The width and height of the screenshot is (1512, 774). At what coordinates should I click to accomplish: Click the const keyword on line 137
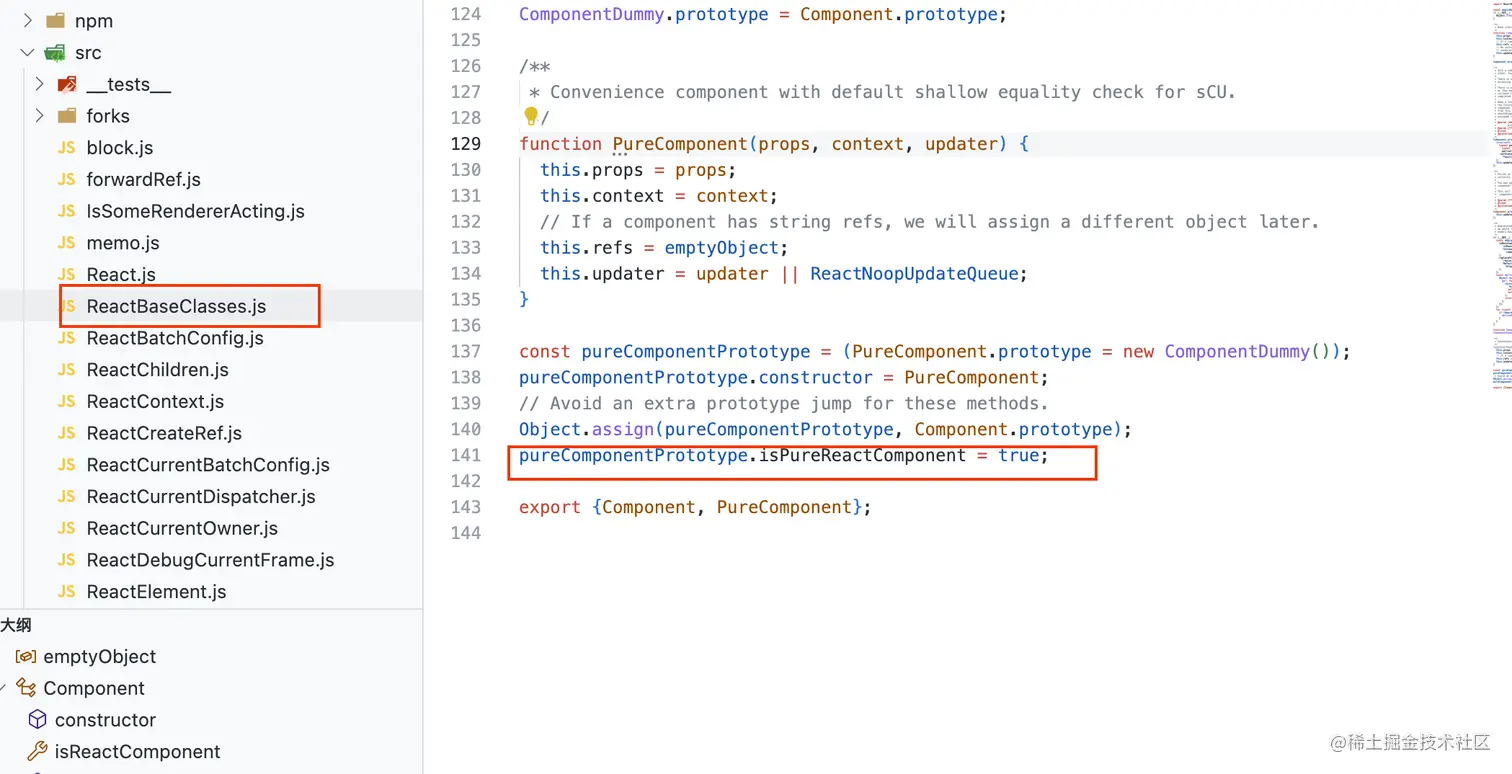point(545,352)
